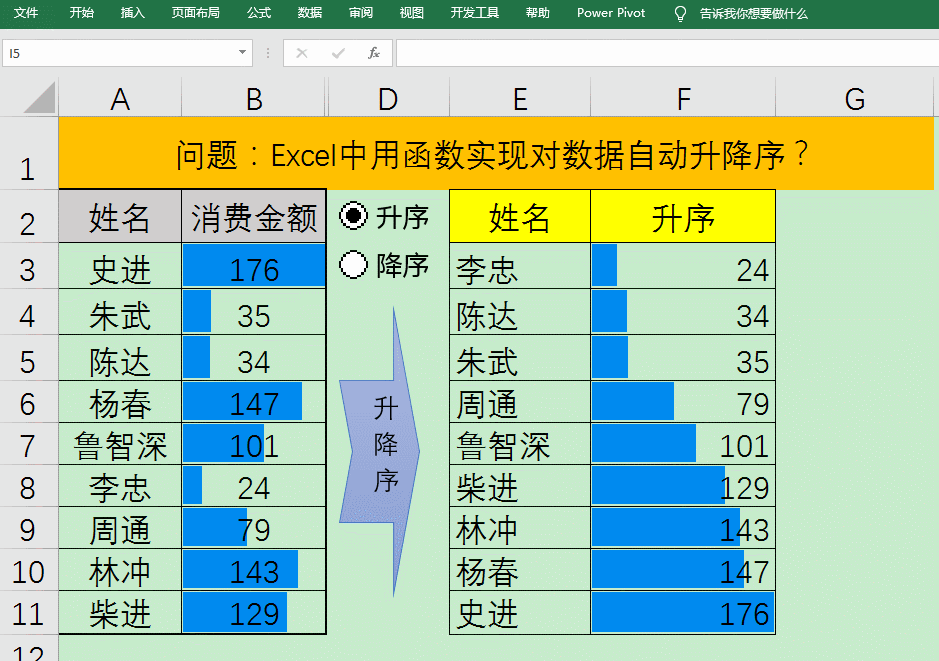The image size is (939, 661).
Task: Click cell 柴进 in column A
Action: pos(120,613)
